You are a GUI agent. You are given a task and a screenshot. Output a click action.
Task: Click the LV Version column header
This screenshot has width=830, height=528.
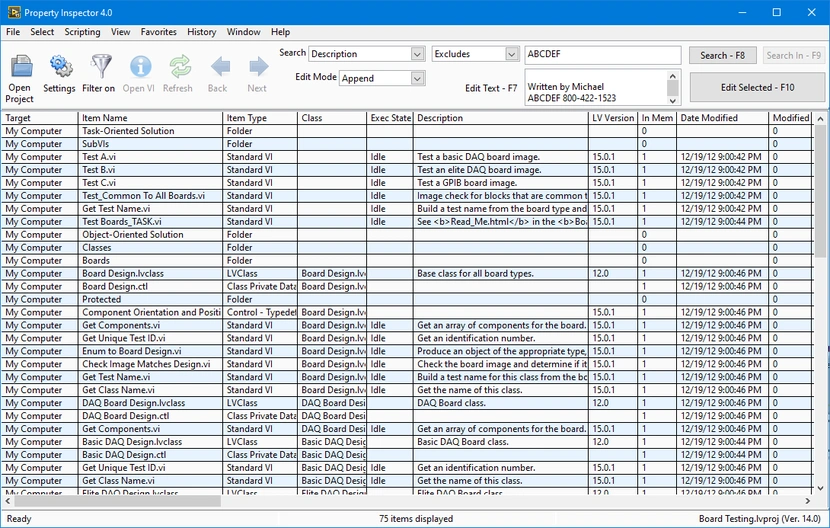pos(613,118)
